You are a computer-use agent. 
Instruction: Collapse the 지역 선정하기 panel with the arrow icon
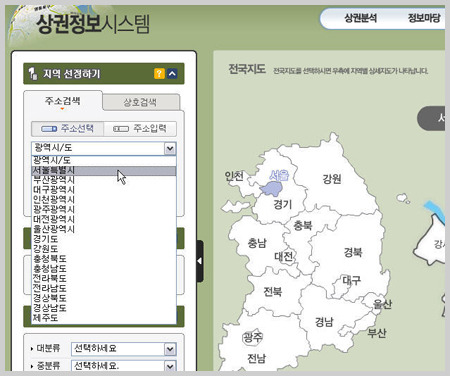coord(172,73)
